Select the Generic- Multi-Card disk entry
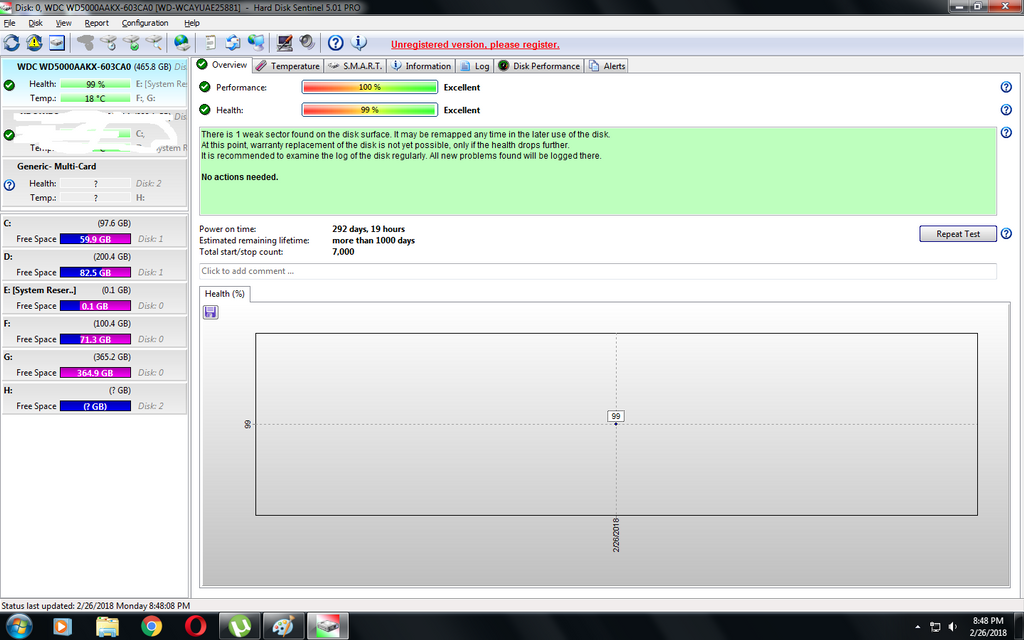 pyautogui.click(x=94, y=182)
